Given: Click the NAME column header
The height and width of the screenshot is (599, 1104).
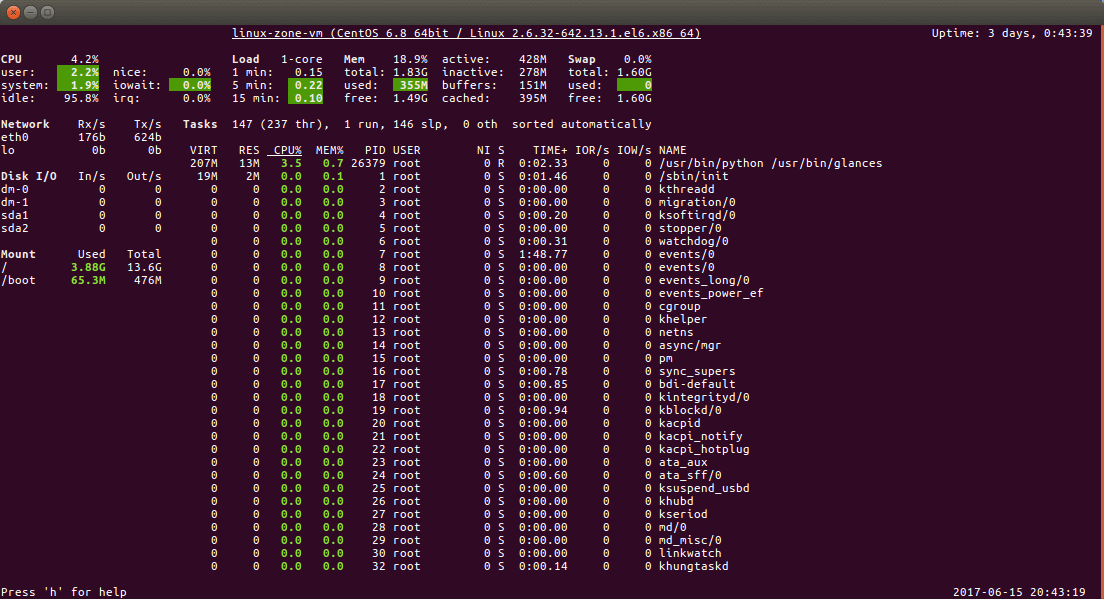Looking at the screenshot, I should click(672, 150).
